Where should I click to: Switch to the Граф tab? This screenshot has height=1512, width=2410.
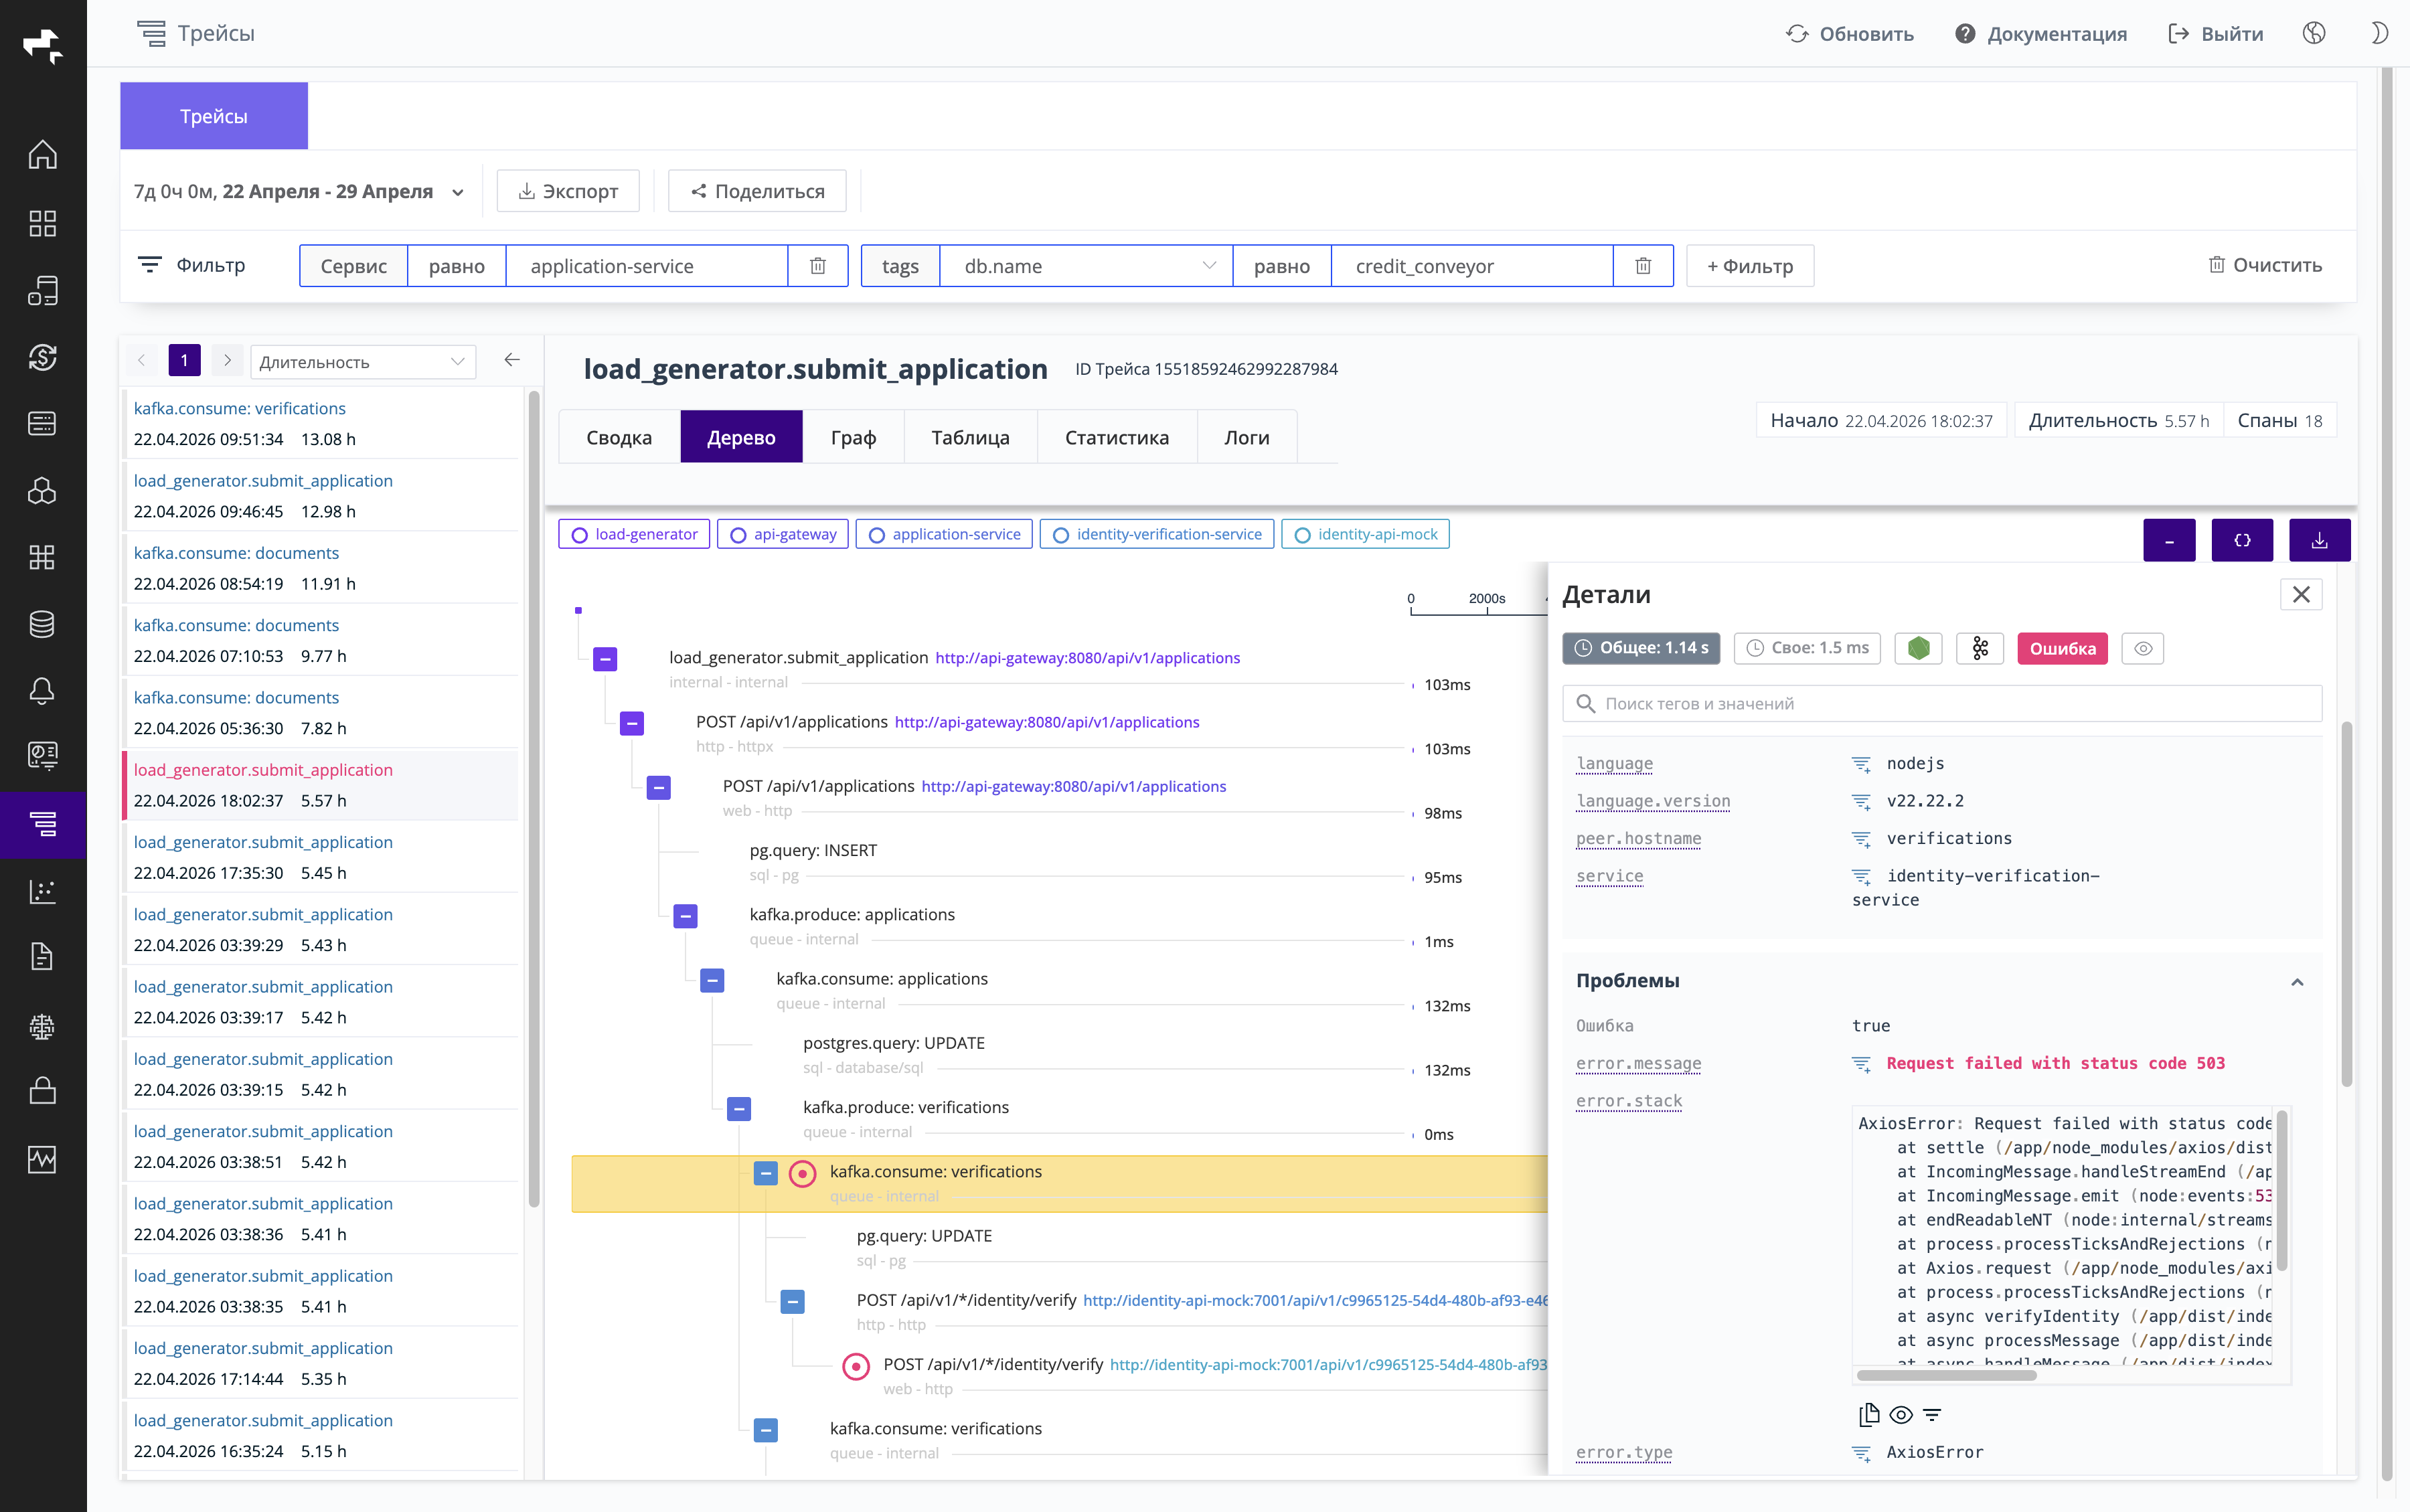(853, 437)
